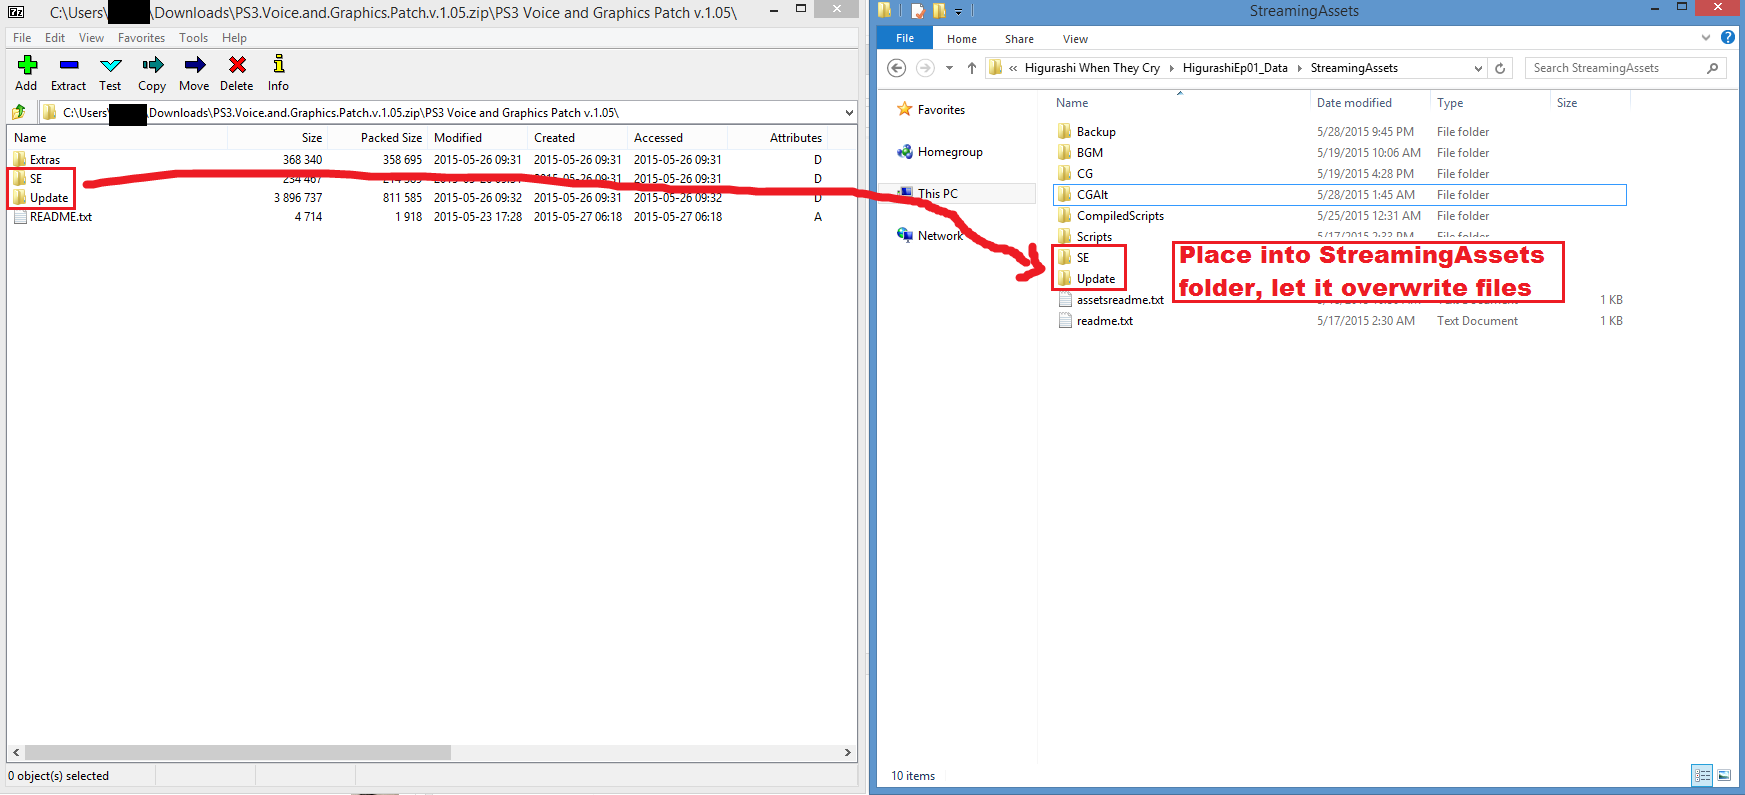
Task: Open the Tools menu in 7-Zip
Action: coord(193,38)
